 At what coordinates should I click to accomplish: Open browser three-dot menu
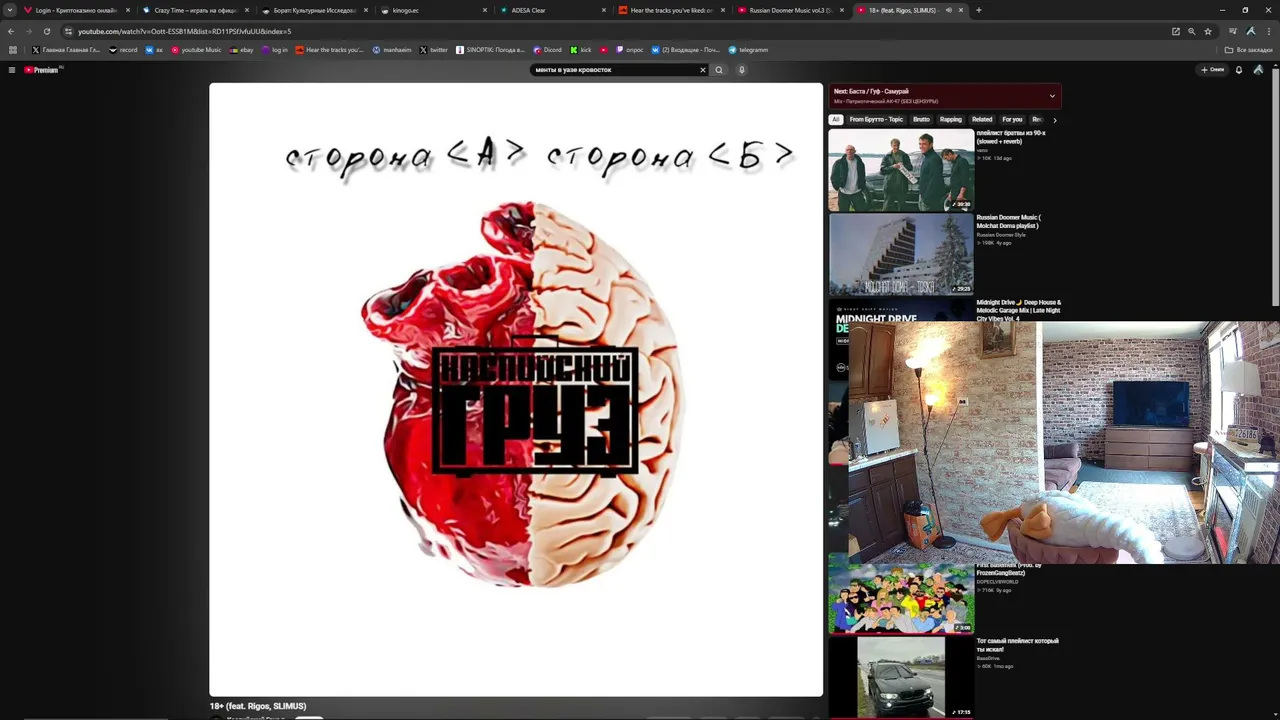pyautogui.click(x=1268, y=31)
